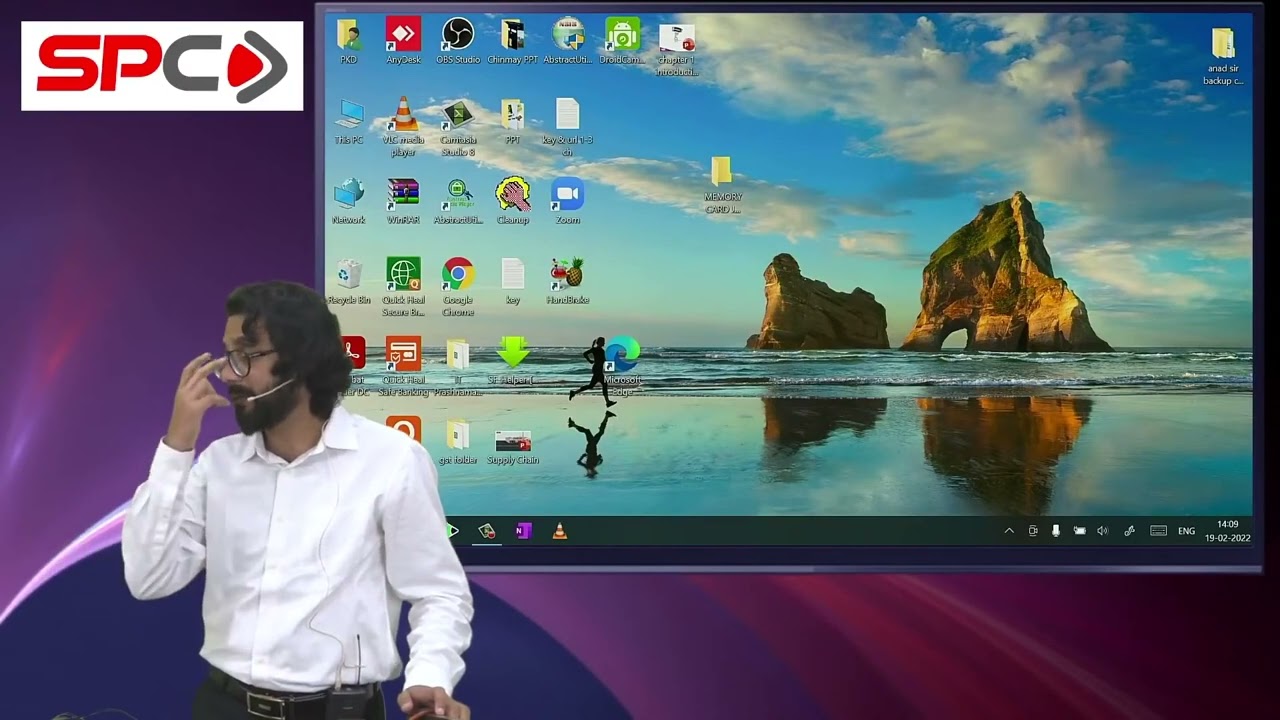Viewport: 1280px width, 720px height.
Task: Select the HandBrake pineapple icon
Action: (x=567, y=281)
